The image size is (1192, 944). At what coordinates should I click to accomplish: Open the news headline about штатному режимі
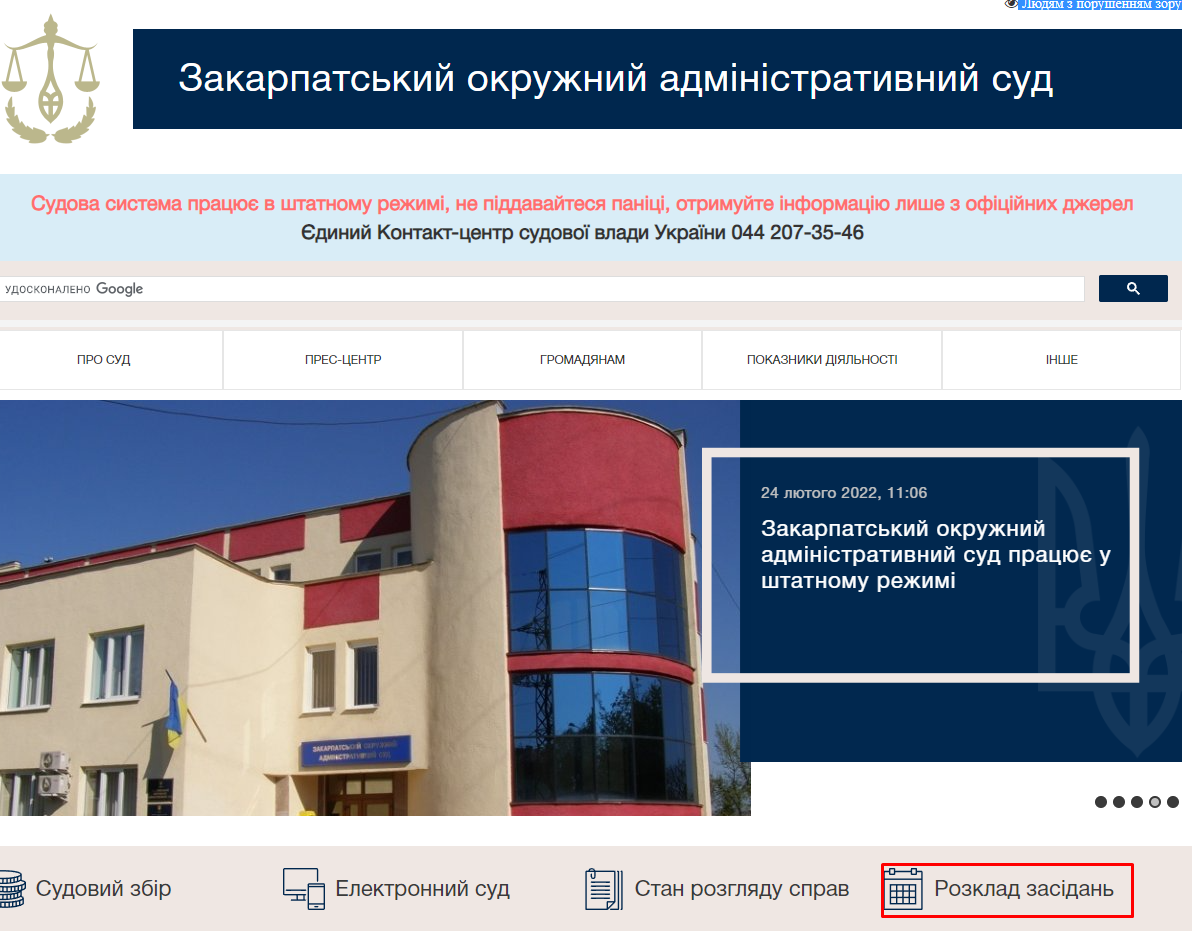click(935, 554)
